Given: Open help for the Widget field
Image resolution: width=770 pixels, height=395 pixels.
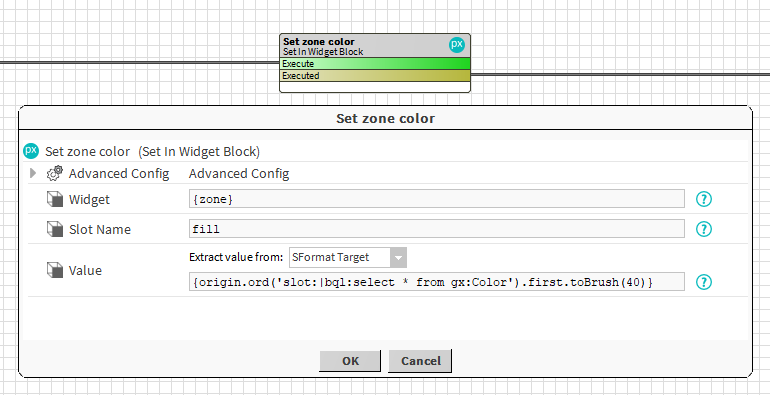Looking at the screenshot, I should click(x=704, y=199).
